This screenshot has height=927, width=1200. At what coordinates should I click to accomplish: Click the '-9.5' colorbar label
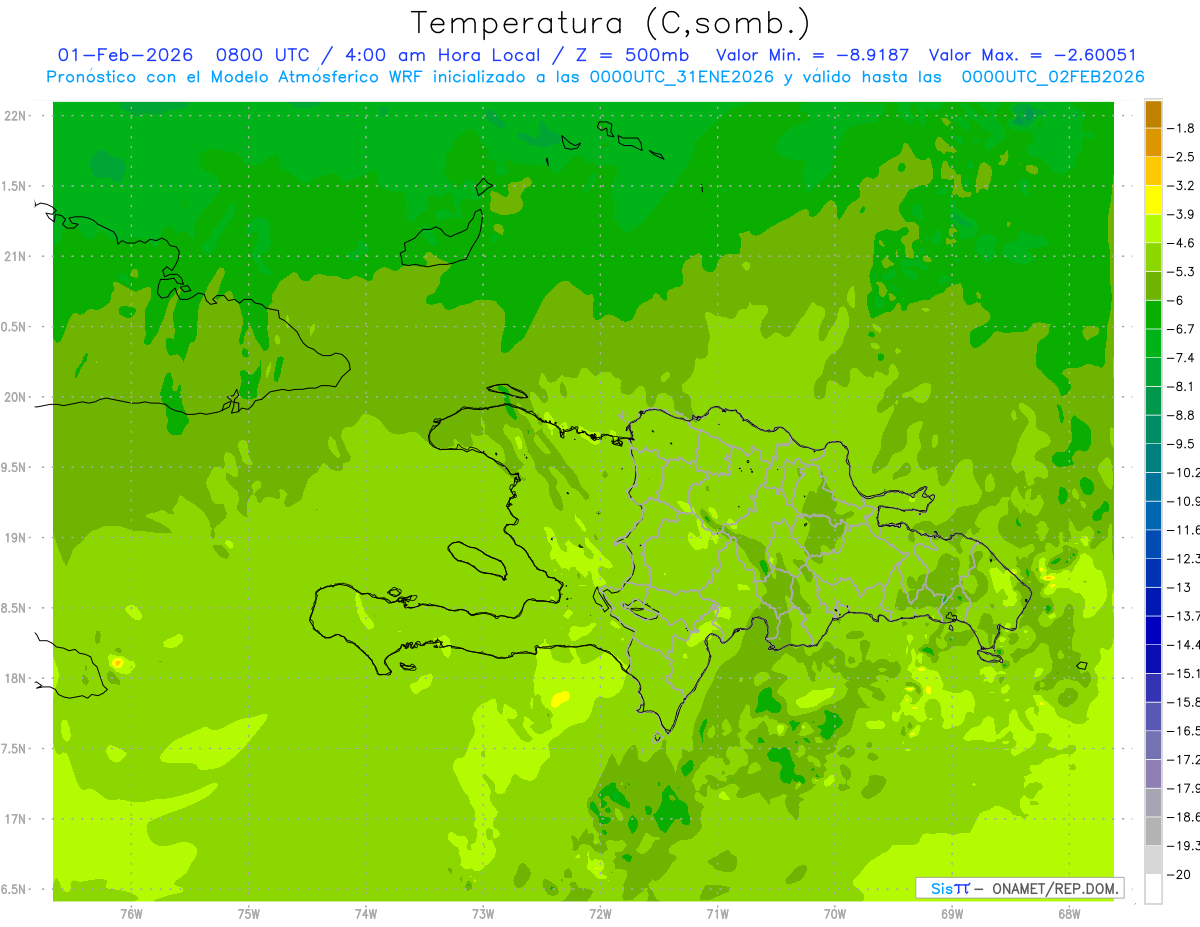click(1181, 444)
